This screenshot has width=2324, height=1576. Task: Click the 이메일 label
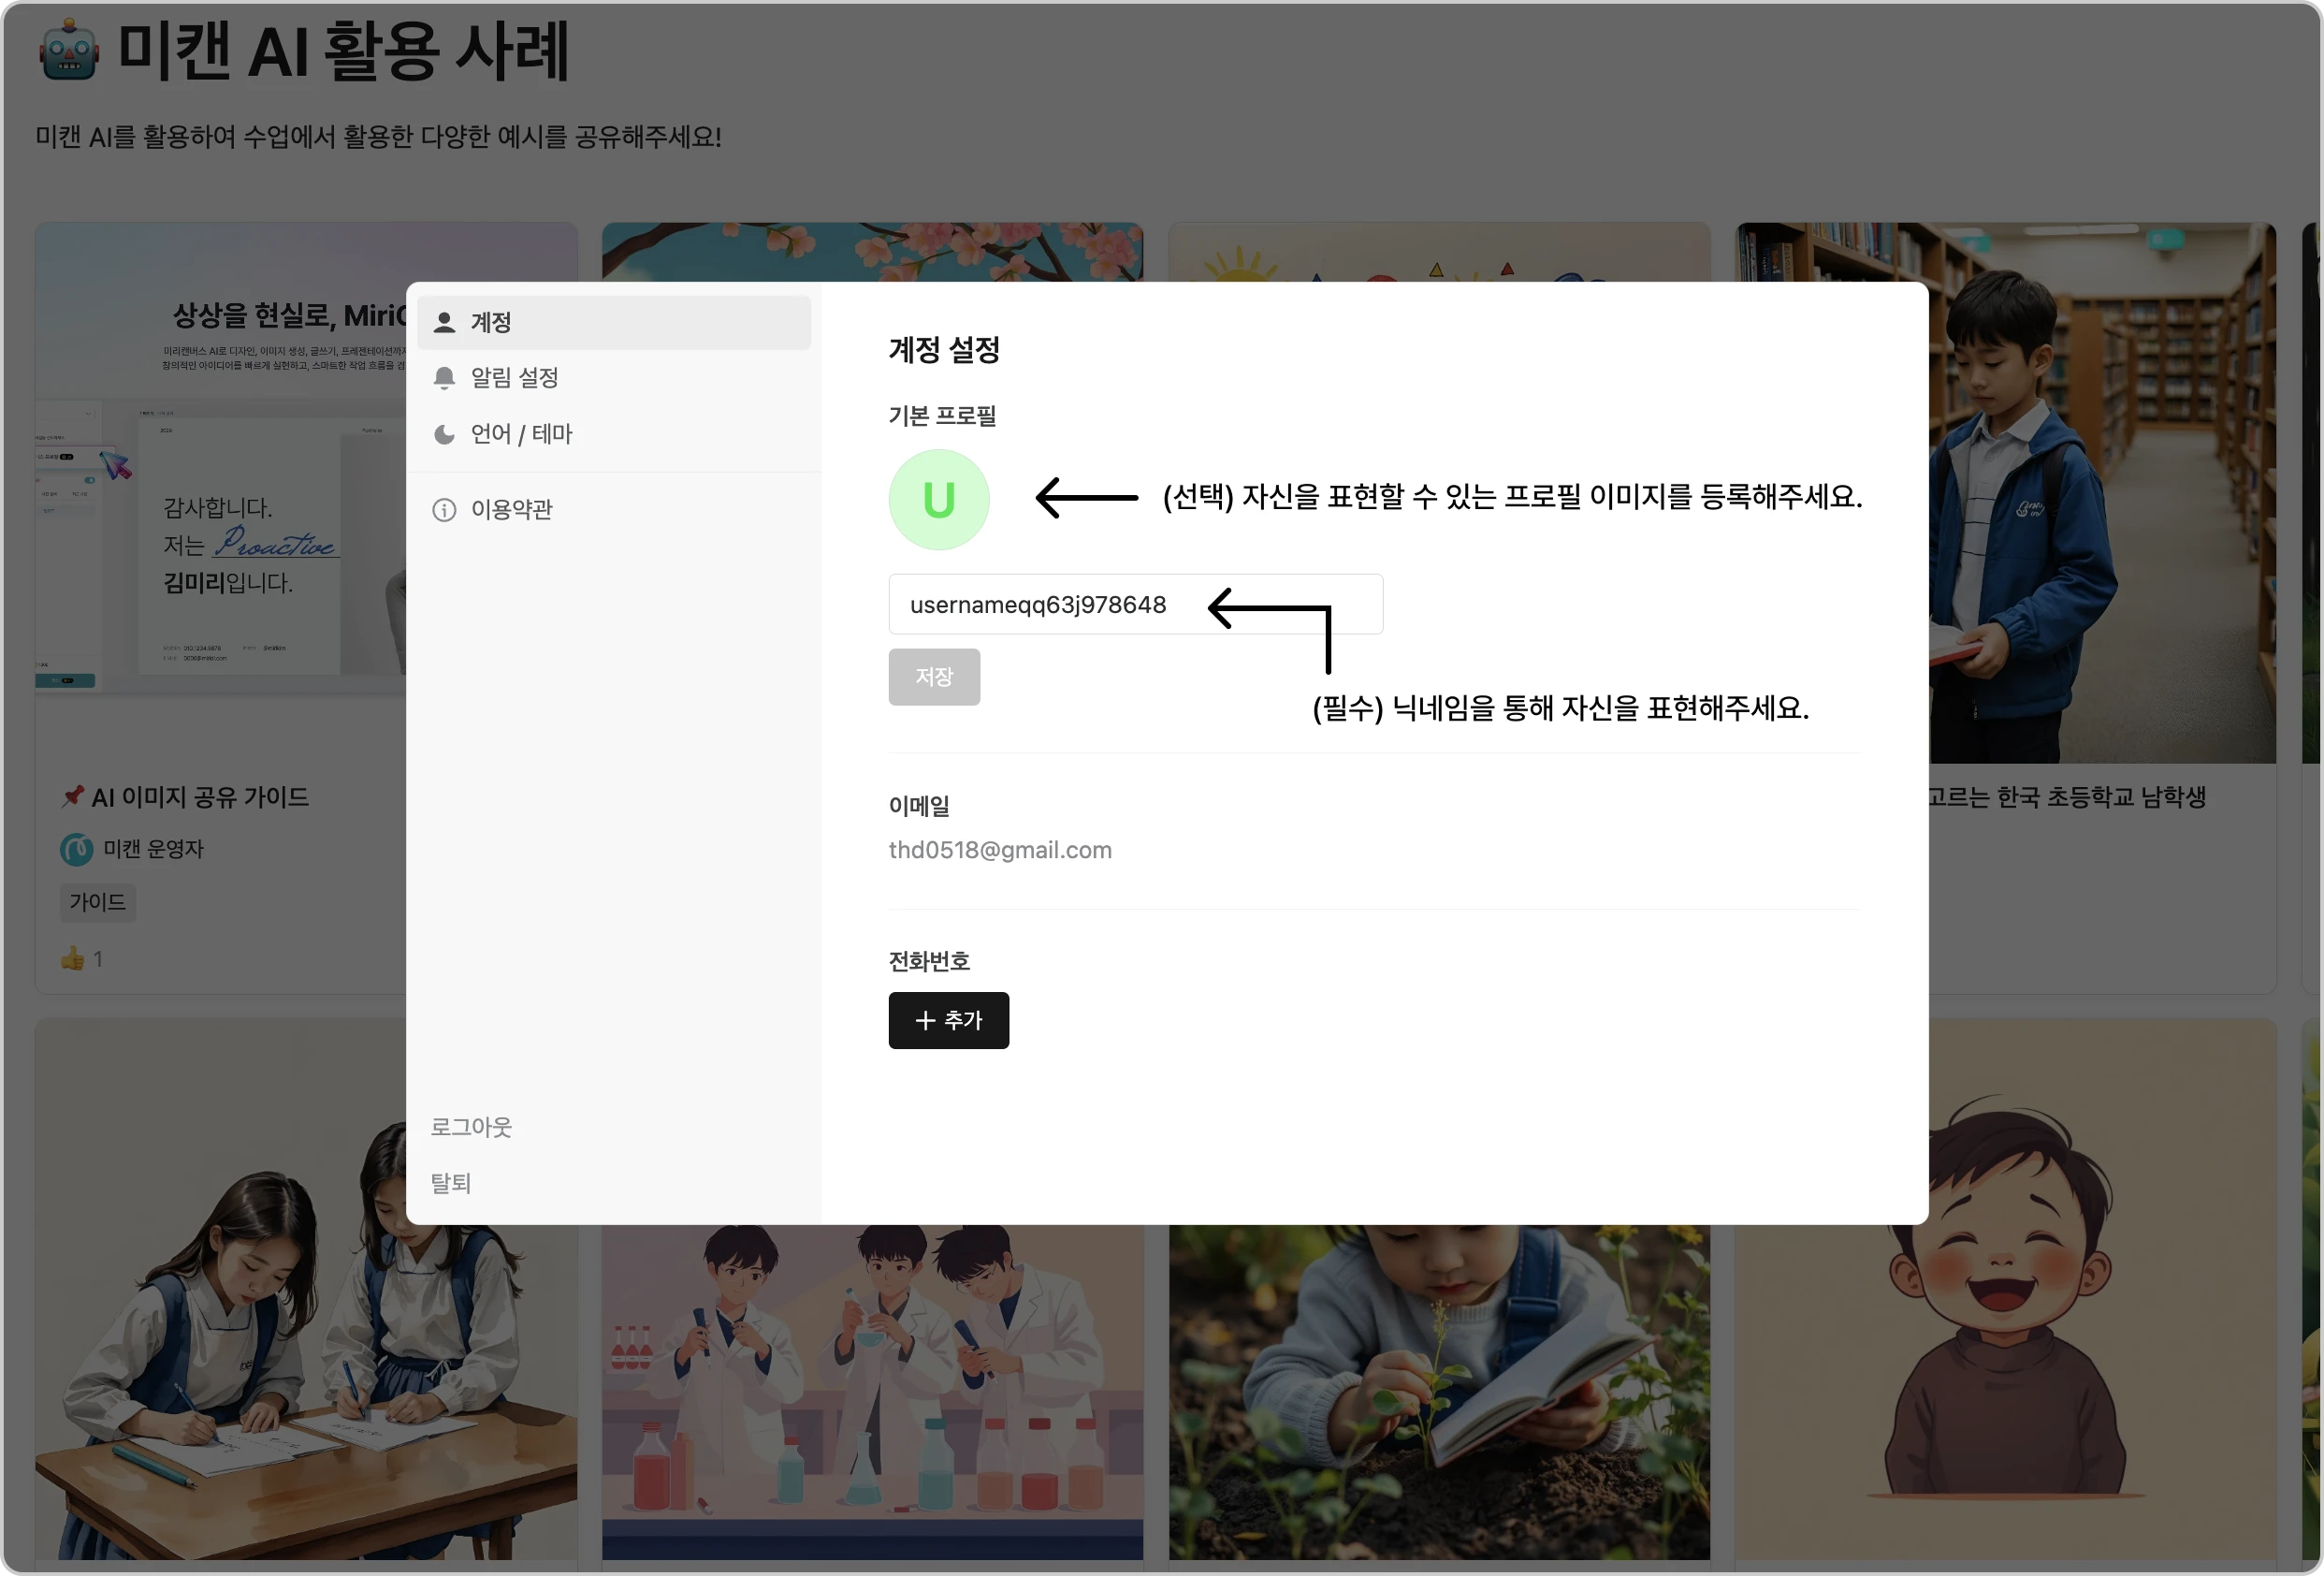point(919,806)
